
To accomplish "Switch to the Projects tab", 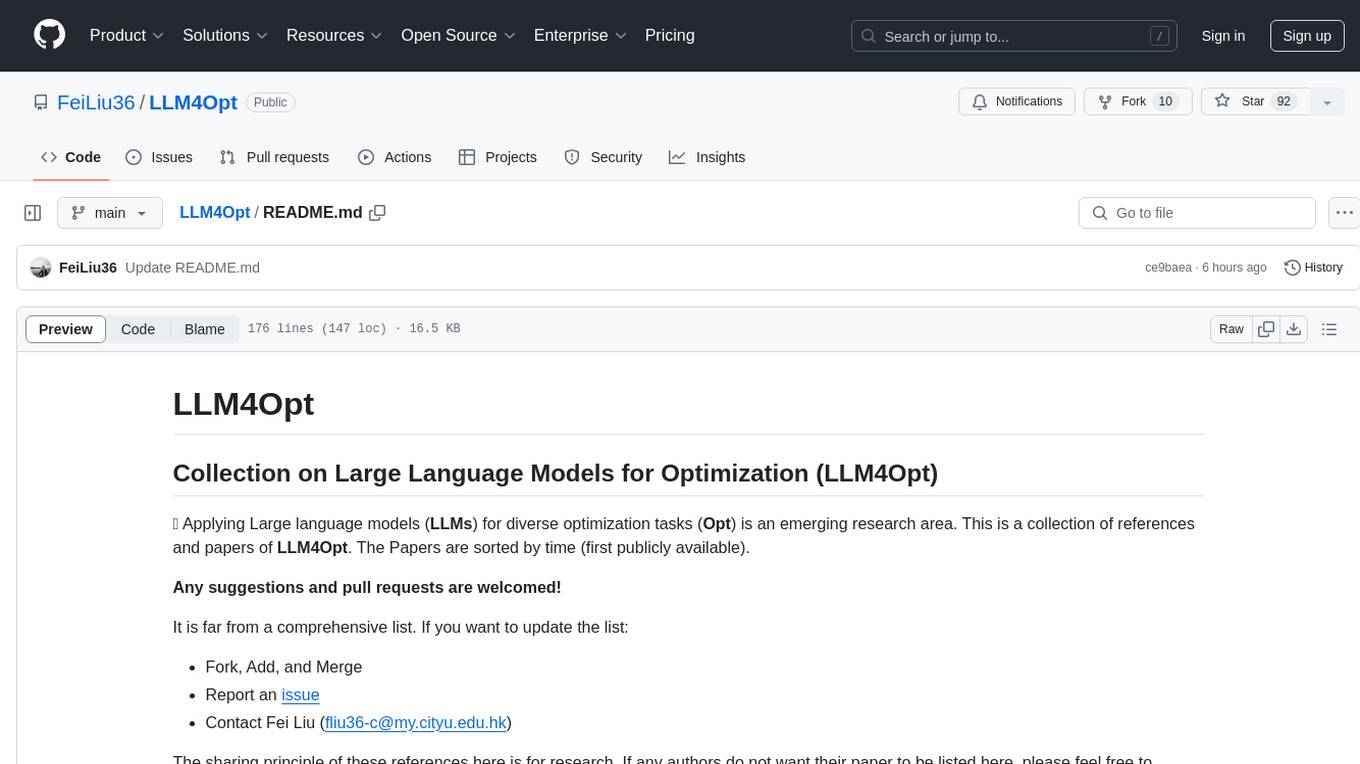I will point(497,157).
